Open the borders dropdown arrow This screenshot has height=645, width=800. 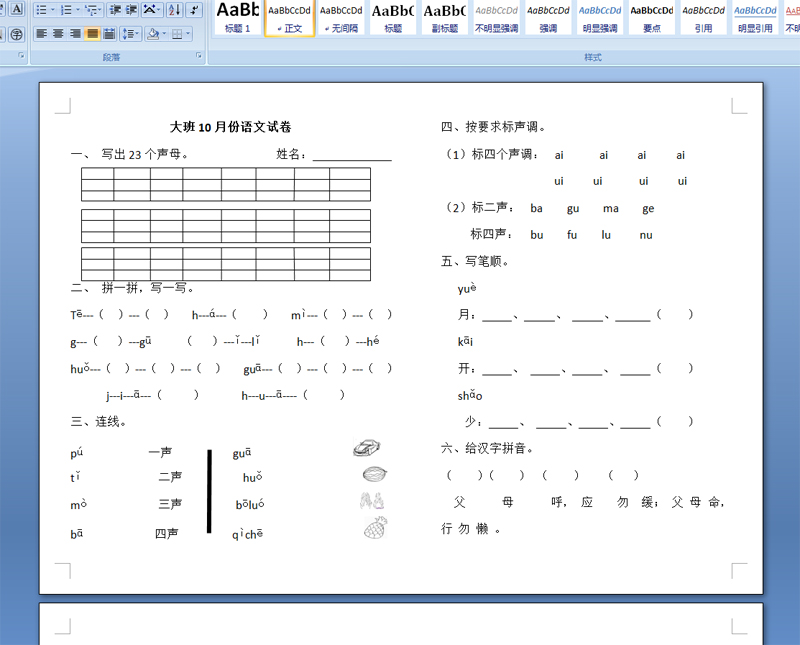(x=188, y=34)
